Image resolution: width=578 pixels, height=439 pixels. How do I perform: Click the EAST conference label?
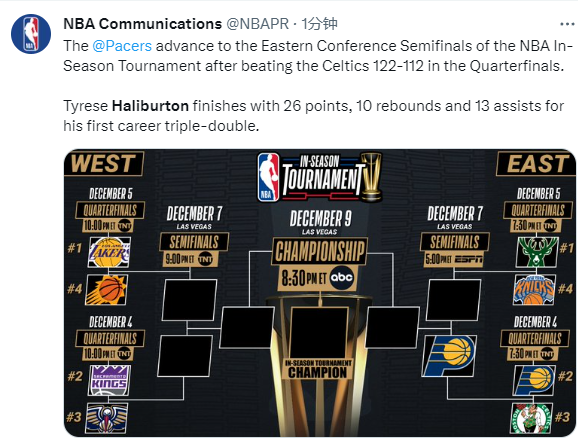(x=537, y=164)
